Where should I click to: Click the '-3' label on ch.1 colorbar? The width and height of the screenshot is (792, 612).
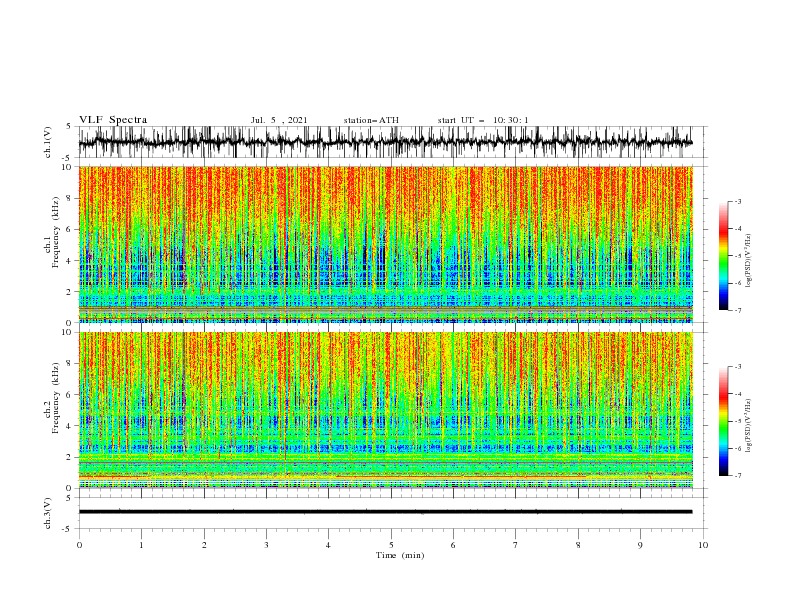point(738,201)
